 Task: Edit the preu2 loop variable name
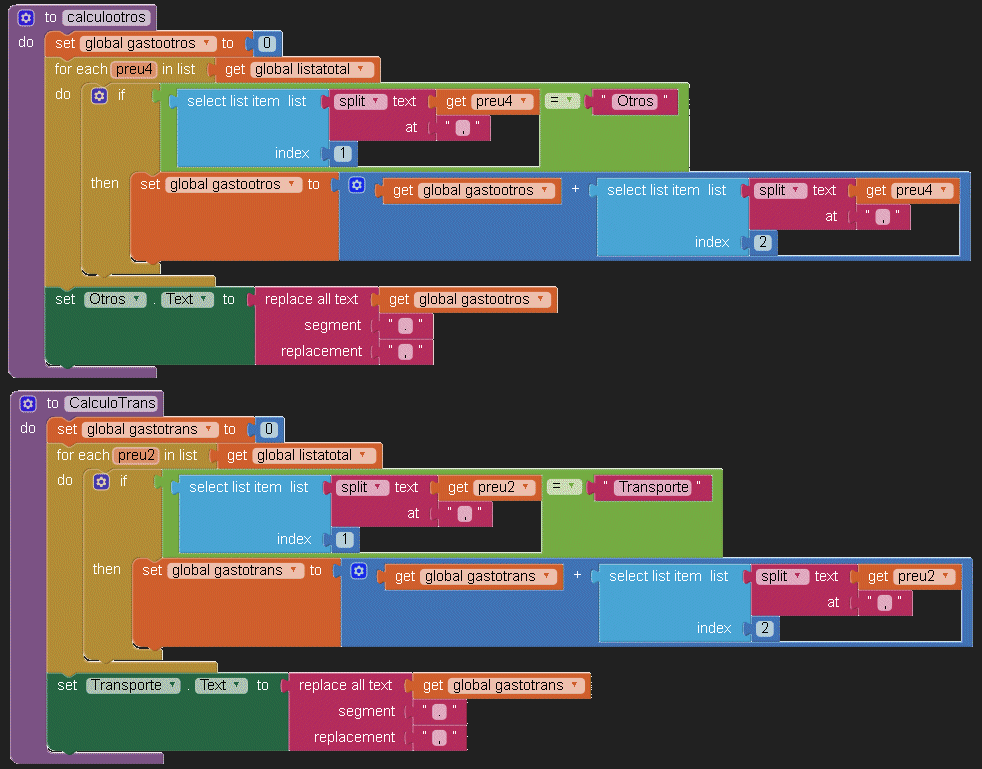click(x=135, y=455)
